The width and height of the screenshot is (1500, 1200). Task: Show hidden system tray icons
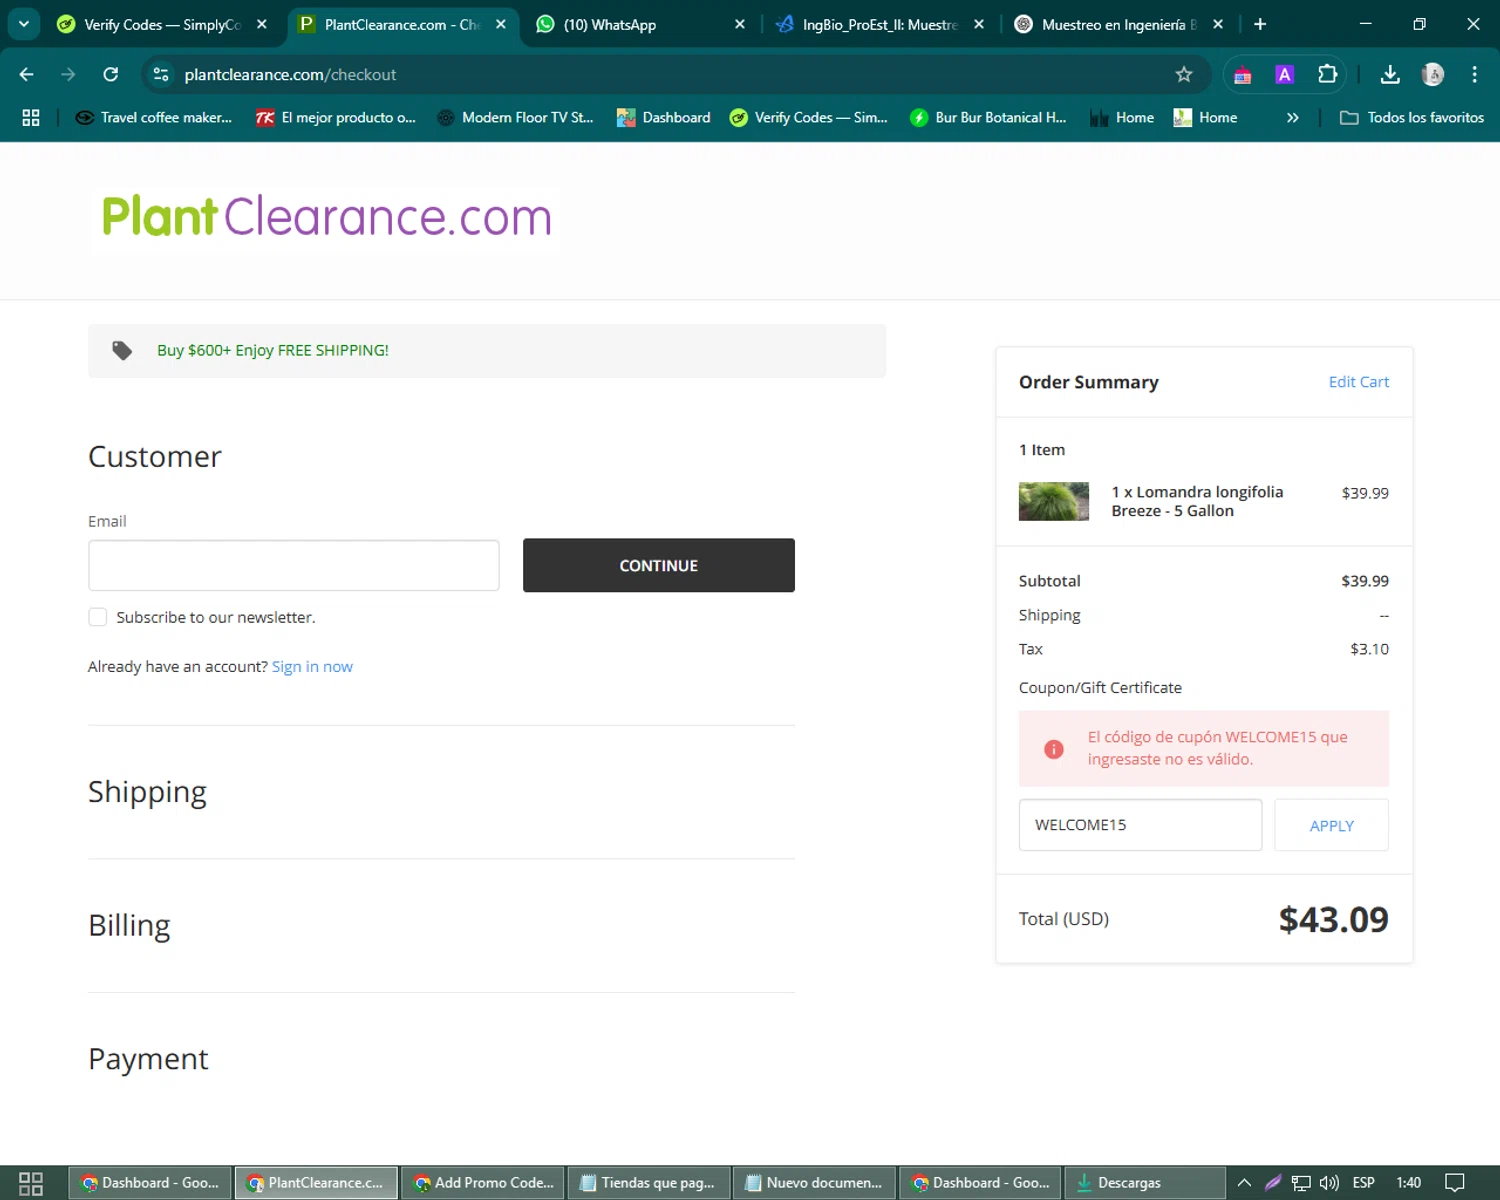point(1244,1182)
